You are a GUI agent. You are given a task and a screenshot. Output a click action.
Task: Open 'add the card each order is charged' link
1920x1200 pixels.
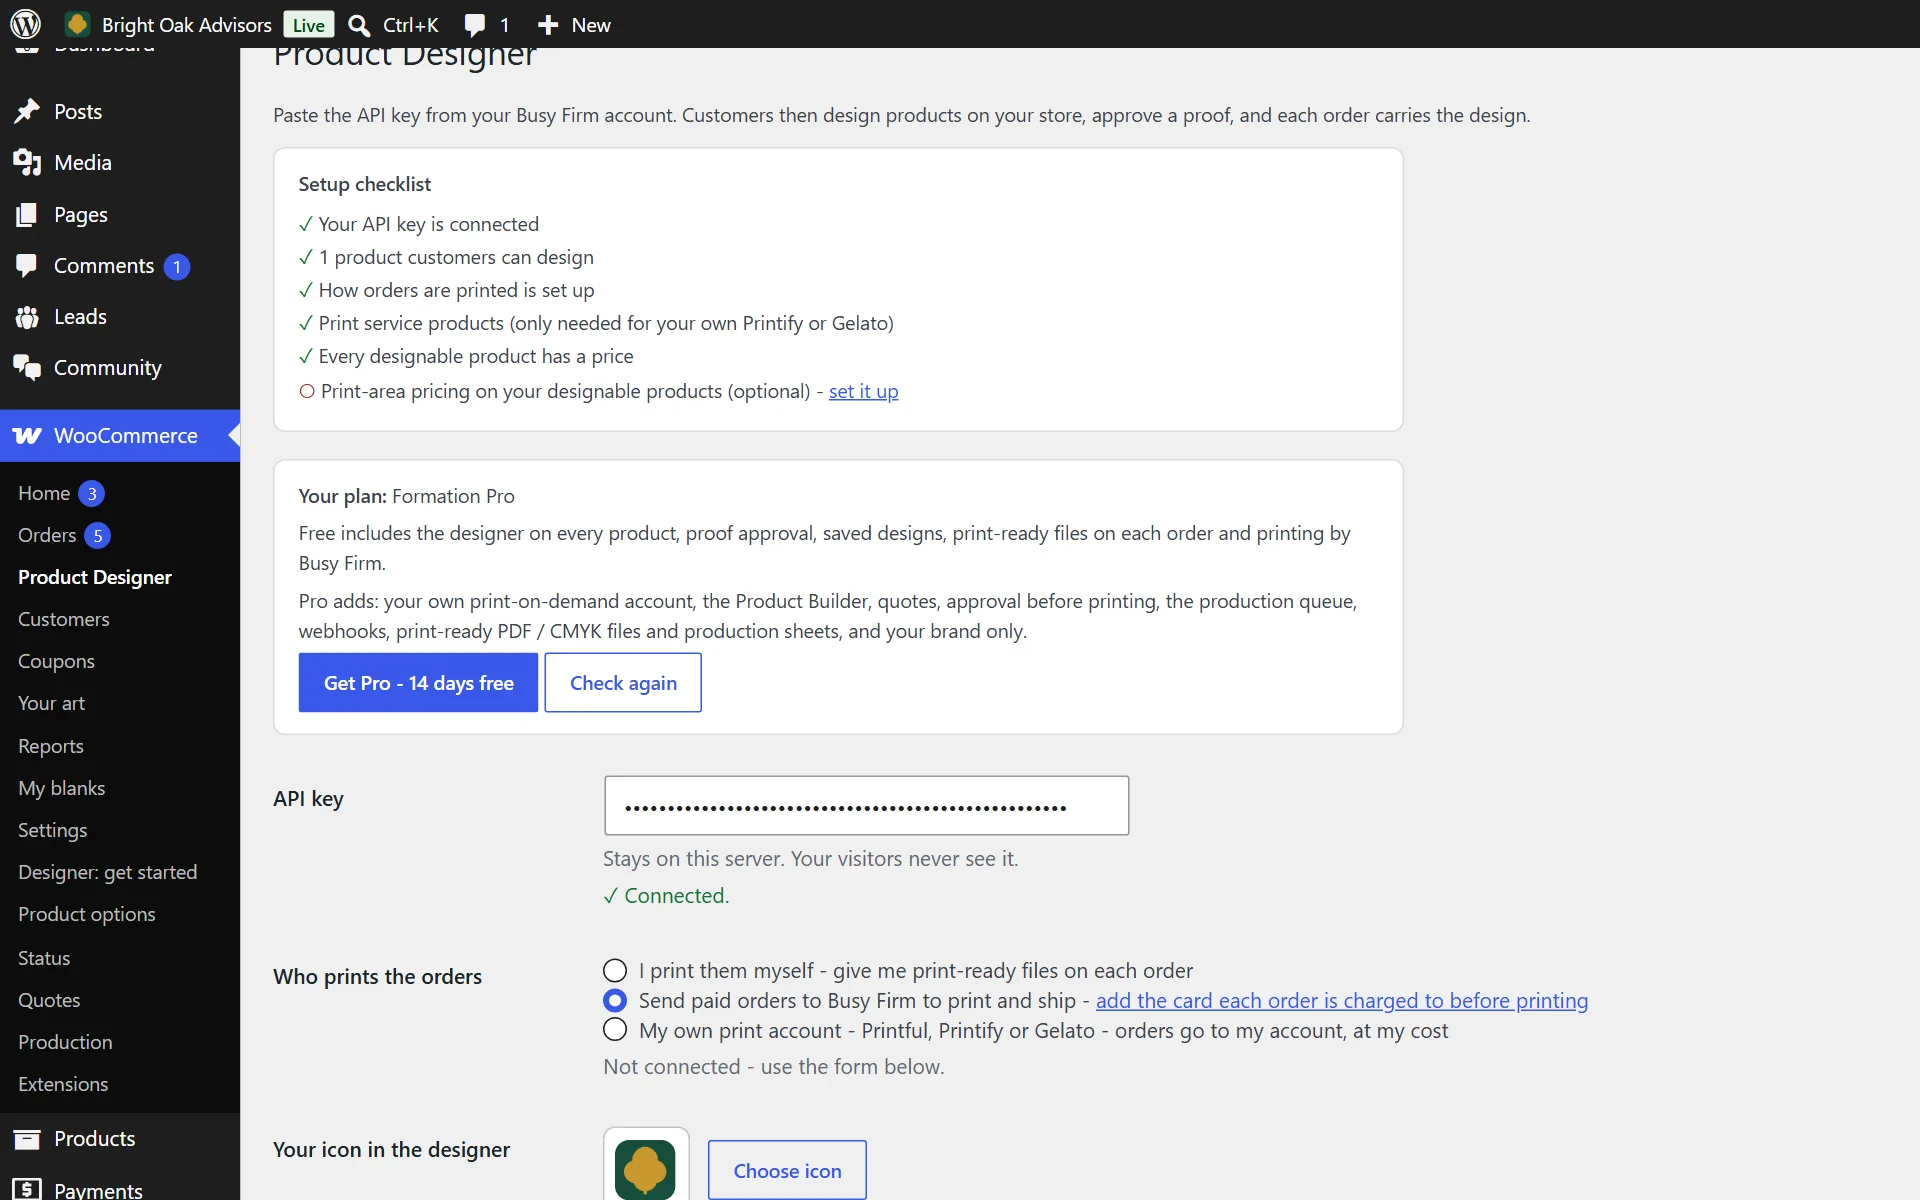pyautogui.click(x=1341, y=1001)
